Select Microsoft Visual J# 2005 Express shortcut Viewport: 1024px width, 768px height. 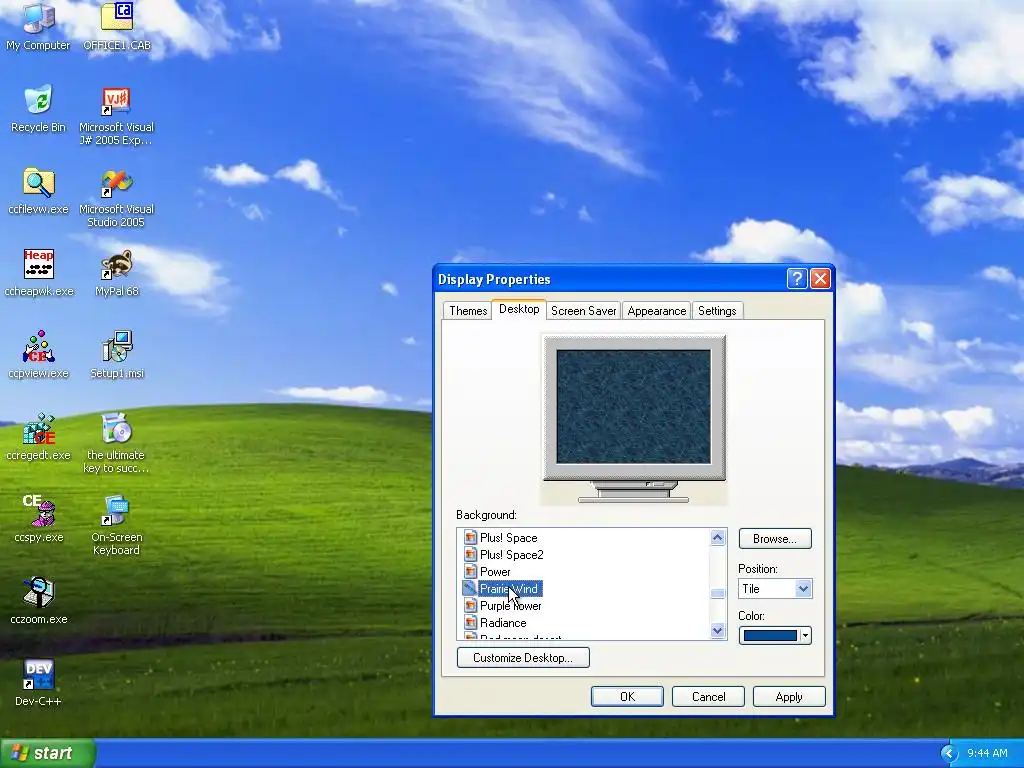pos(116,116)
